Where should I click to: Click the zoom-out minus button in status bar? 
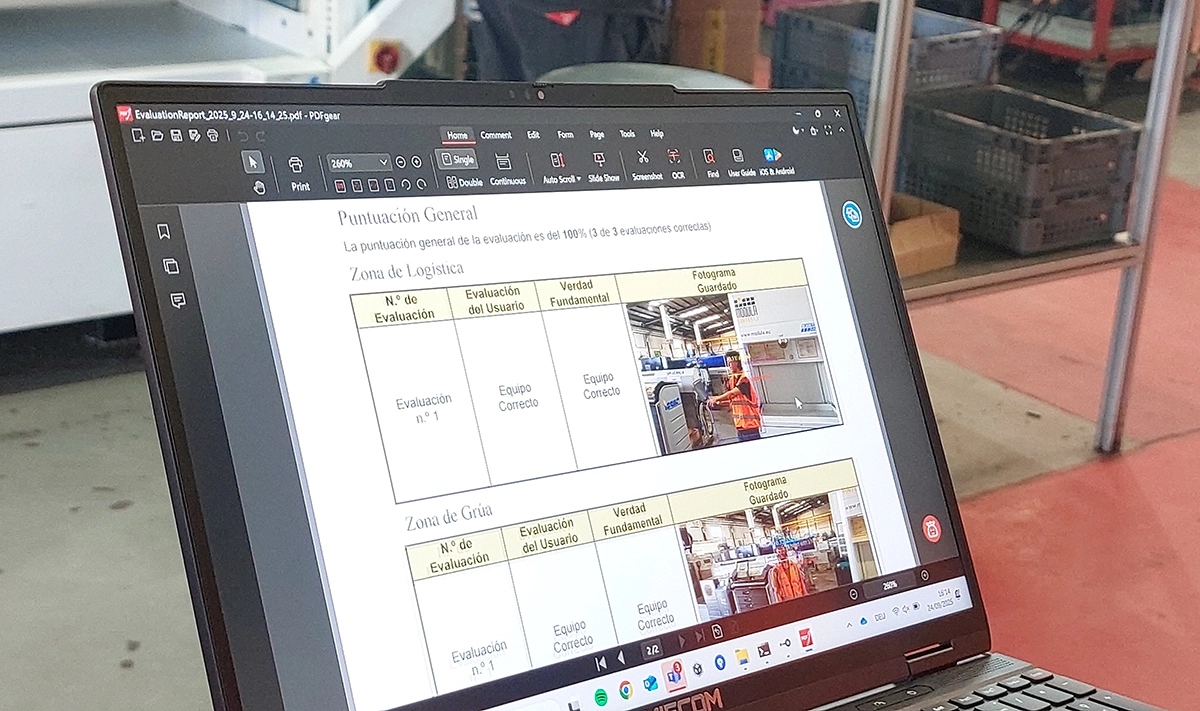[x=853, y=594]
